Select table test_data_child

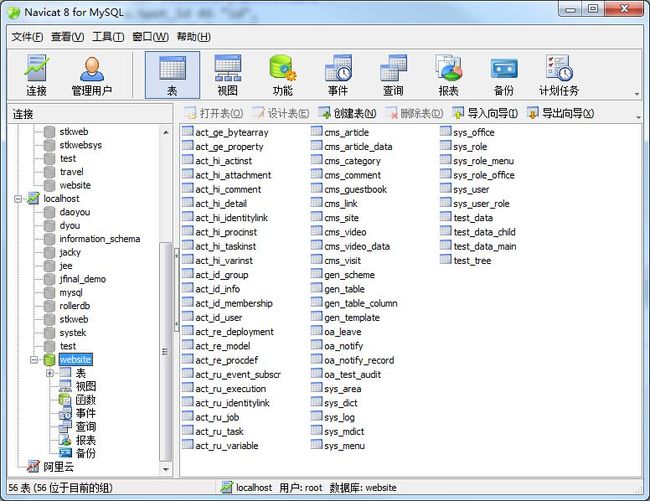tap(484, 232)
